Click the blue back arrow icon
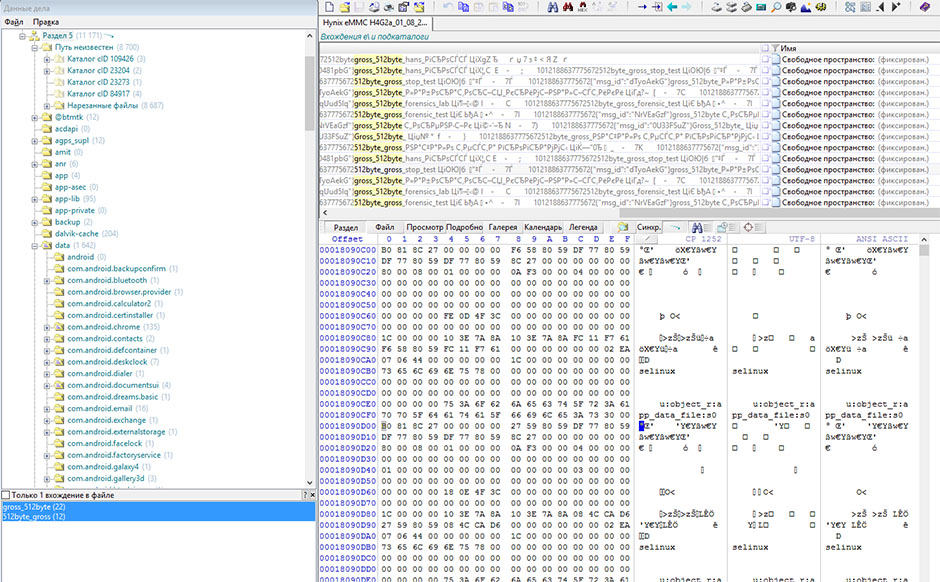This screenshot has height=582, width=940. click(x=671, y=7)
